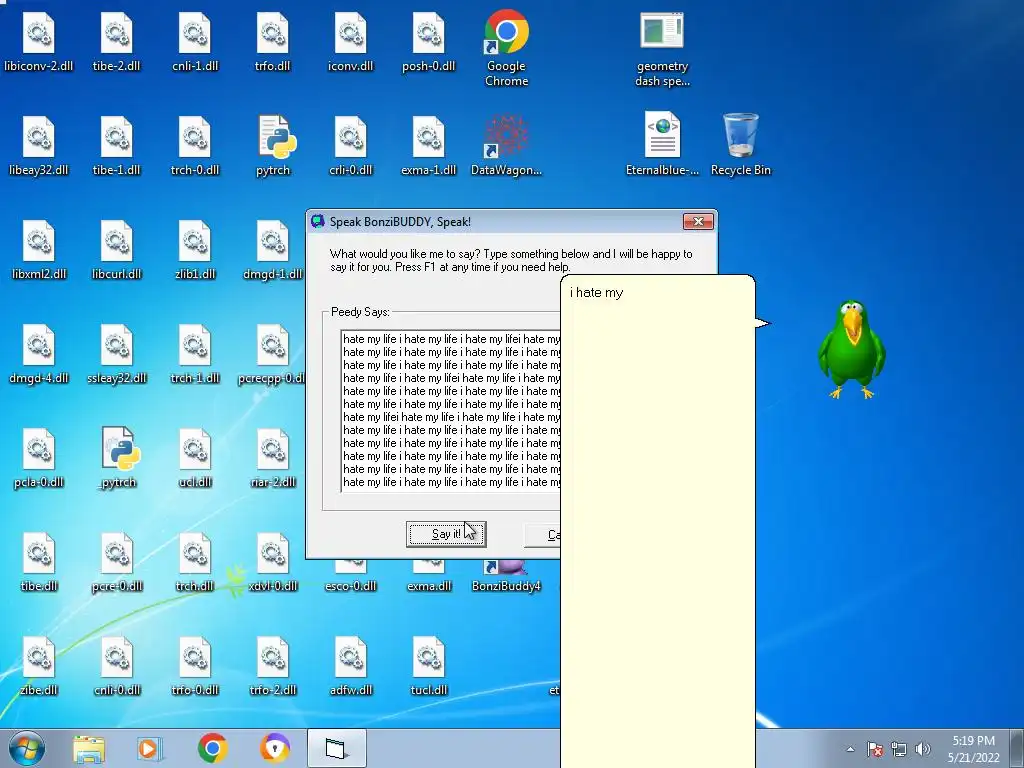Select the trch.dll desktop file
The width and height of the screenshot is (1024, 768).
pyautogui.click(x=195, y=562)
